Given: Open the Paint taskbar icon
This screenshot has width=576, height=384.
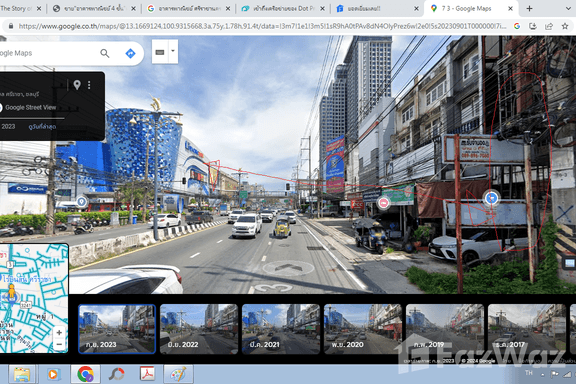Looking at the screenshot, I should pos(178,374).
